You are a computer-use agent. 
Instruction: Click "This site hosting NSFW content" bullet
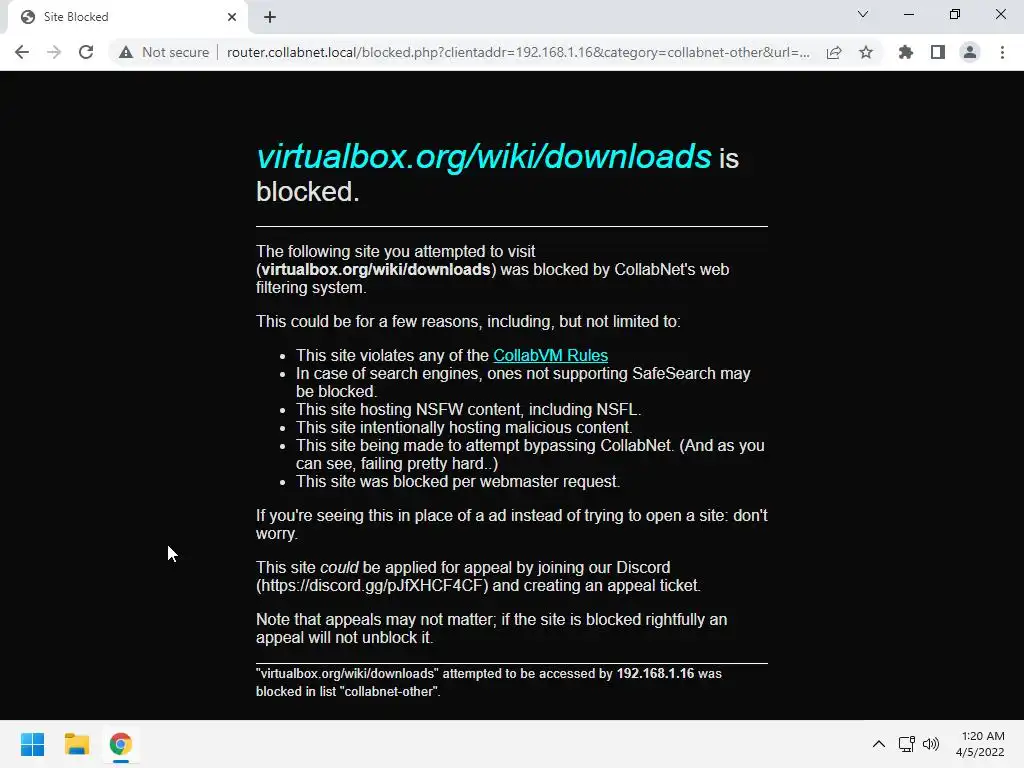click(x=468, y=409)
